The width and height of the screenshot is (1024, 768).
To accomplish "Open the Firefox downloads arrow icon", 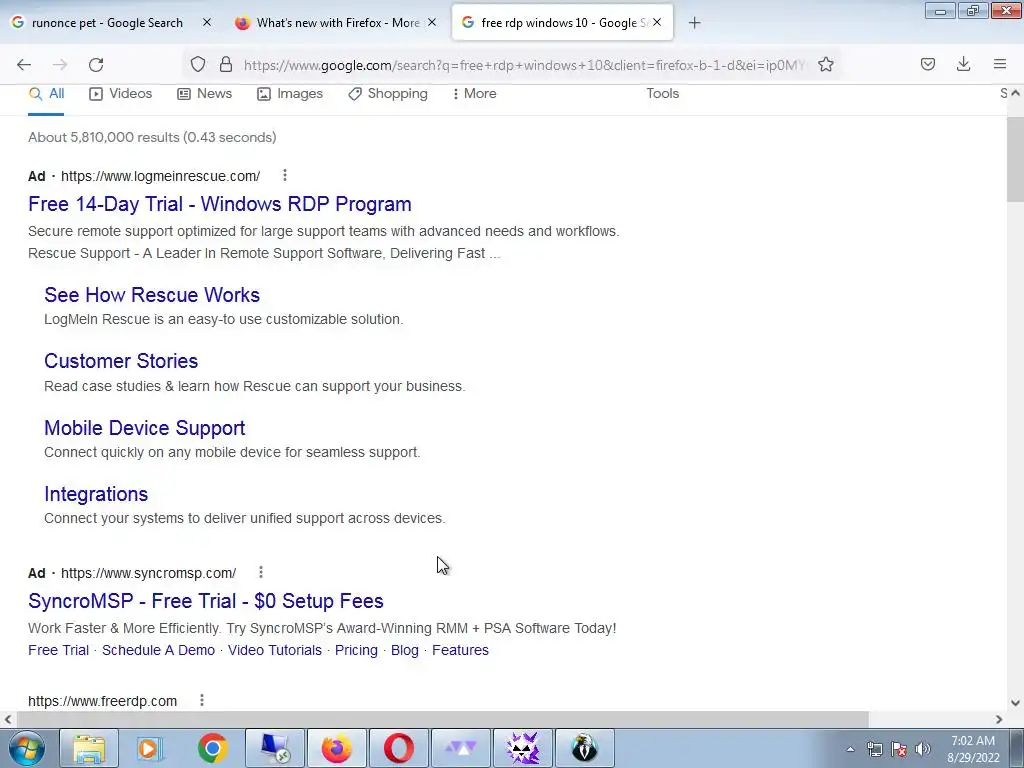I will point(963,64).
